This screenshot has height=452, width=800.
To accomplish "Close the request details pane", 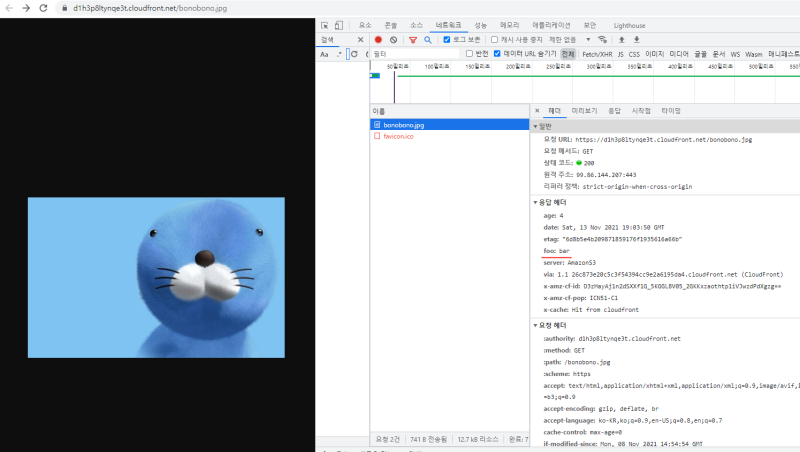I will [x=537, y=111].
